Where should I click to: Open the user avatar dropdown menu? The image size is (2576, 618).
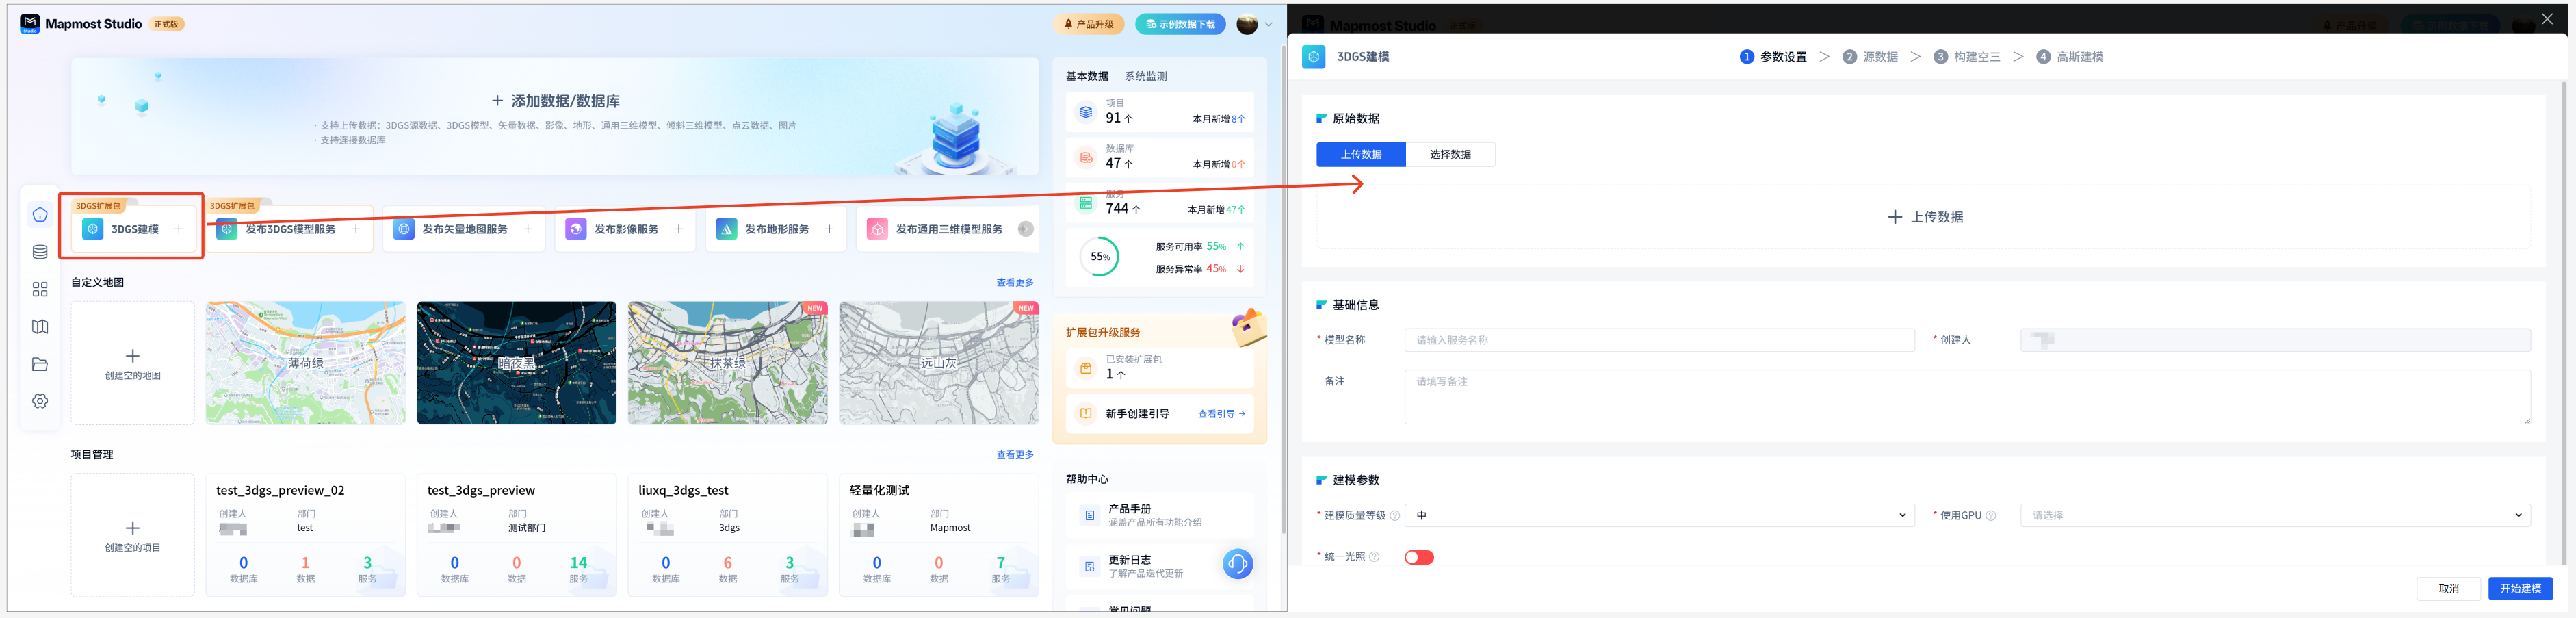coord(1254,25)
